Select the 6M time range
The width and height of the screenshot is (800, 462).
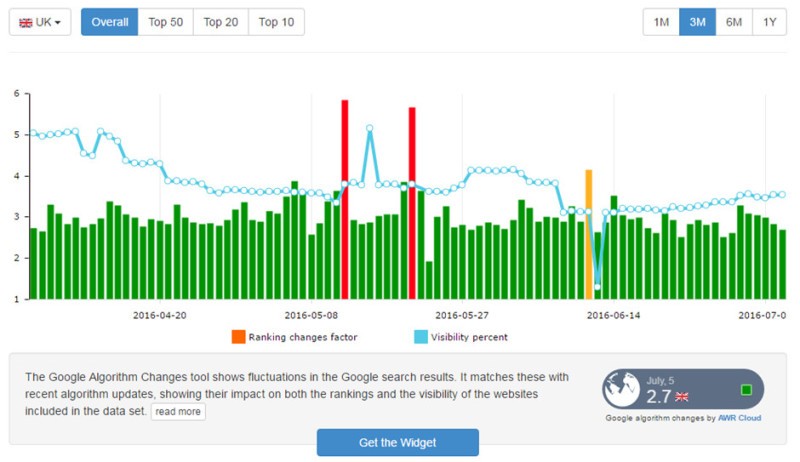(x=734, y=22)
